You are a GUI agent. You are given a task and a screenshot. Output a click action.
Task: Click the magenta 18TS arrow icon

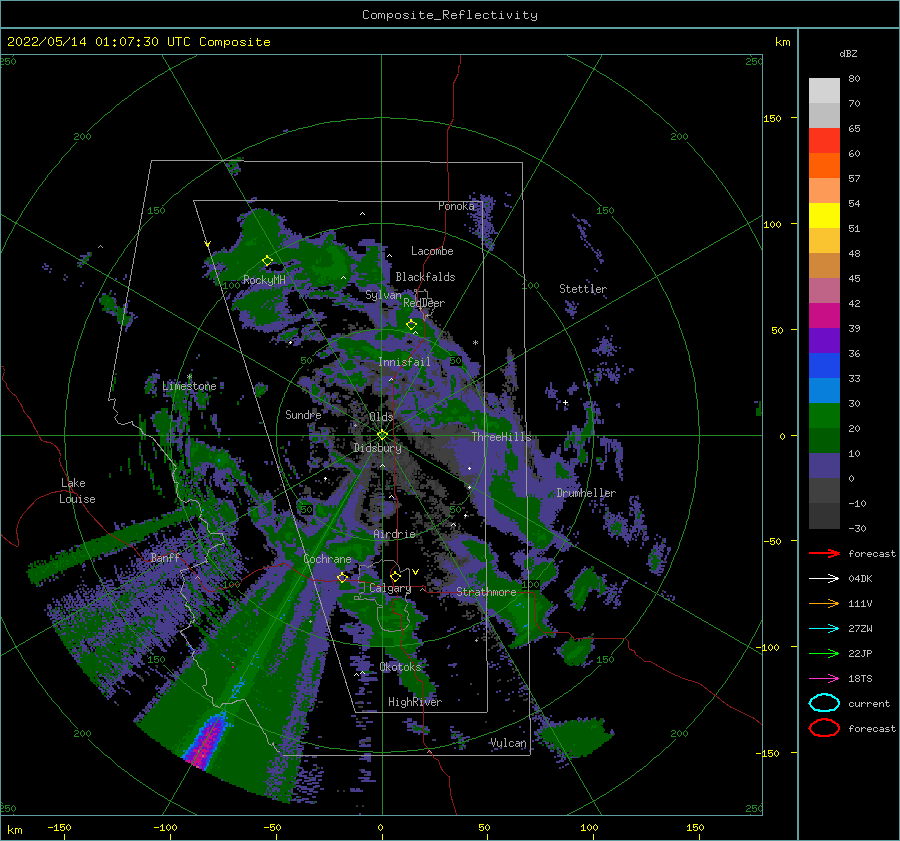tap(824, 679)
